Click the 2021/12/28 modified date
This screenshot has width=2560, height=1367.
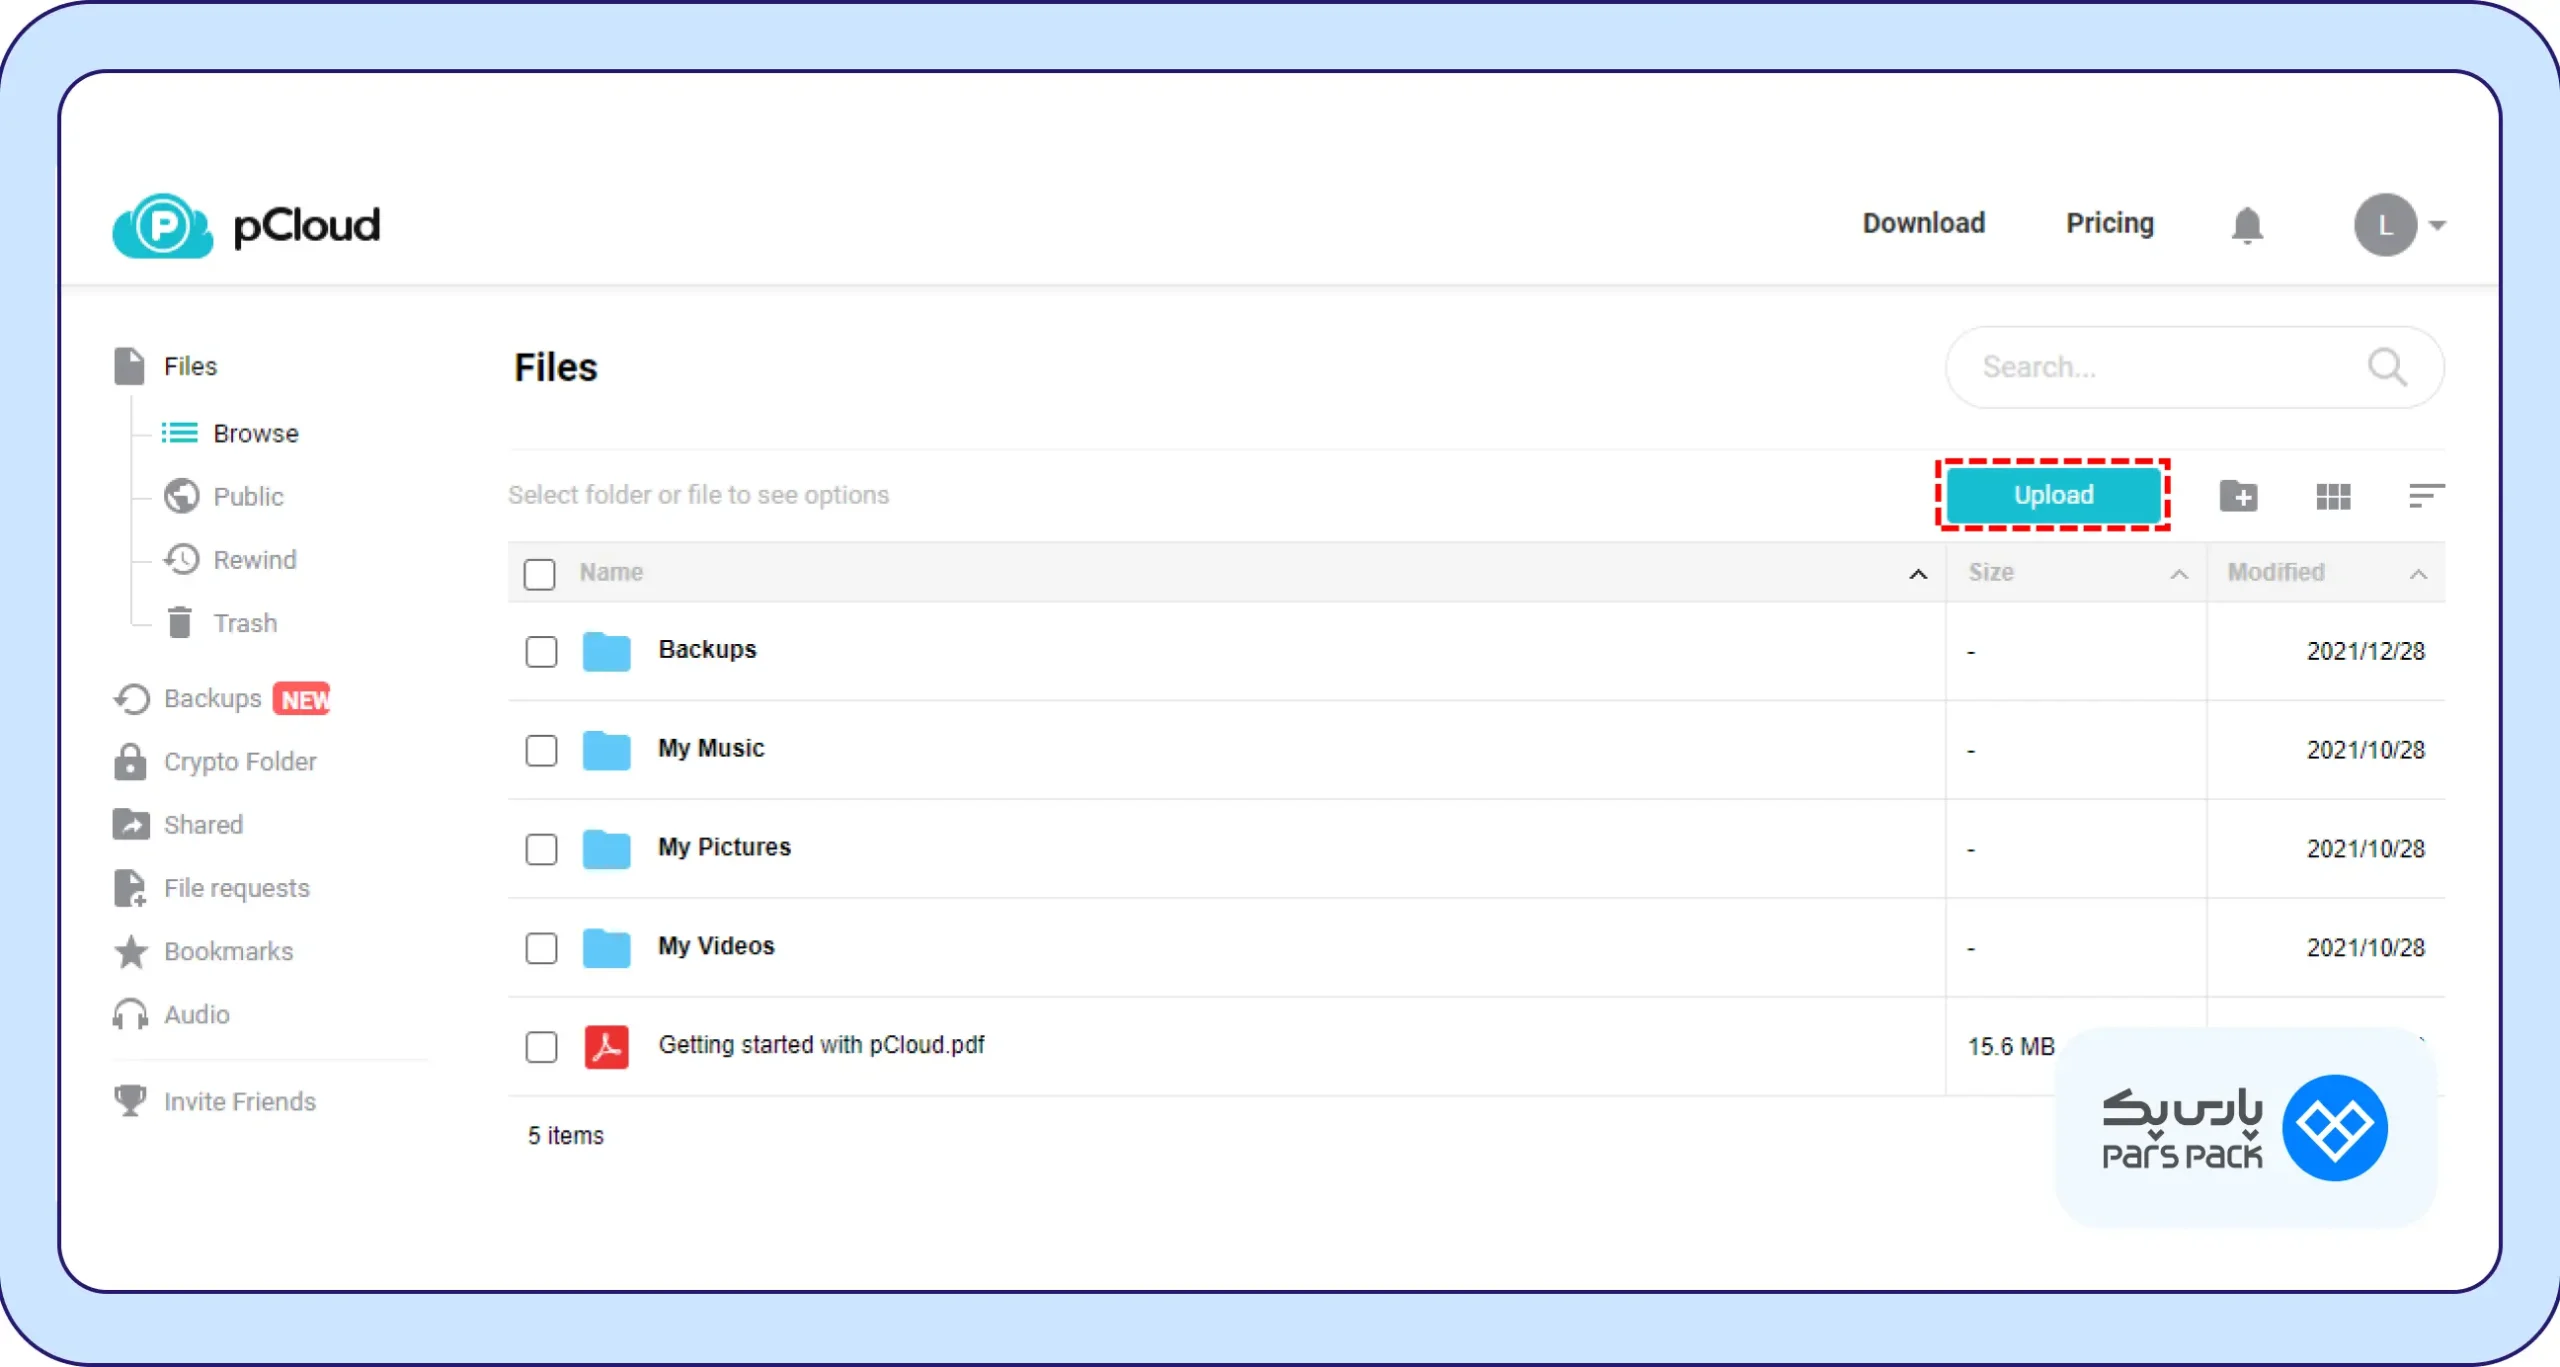[2366, 651]
